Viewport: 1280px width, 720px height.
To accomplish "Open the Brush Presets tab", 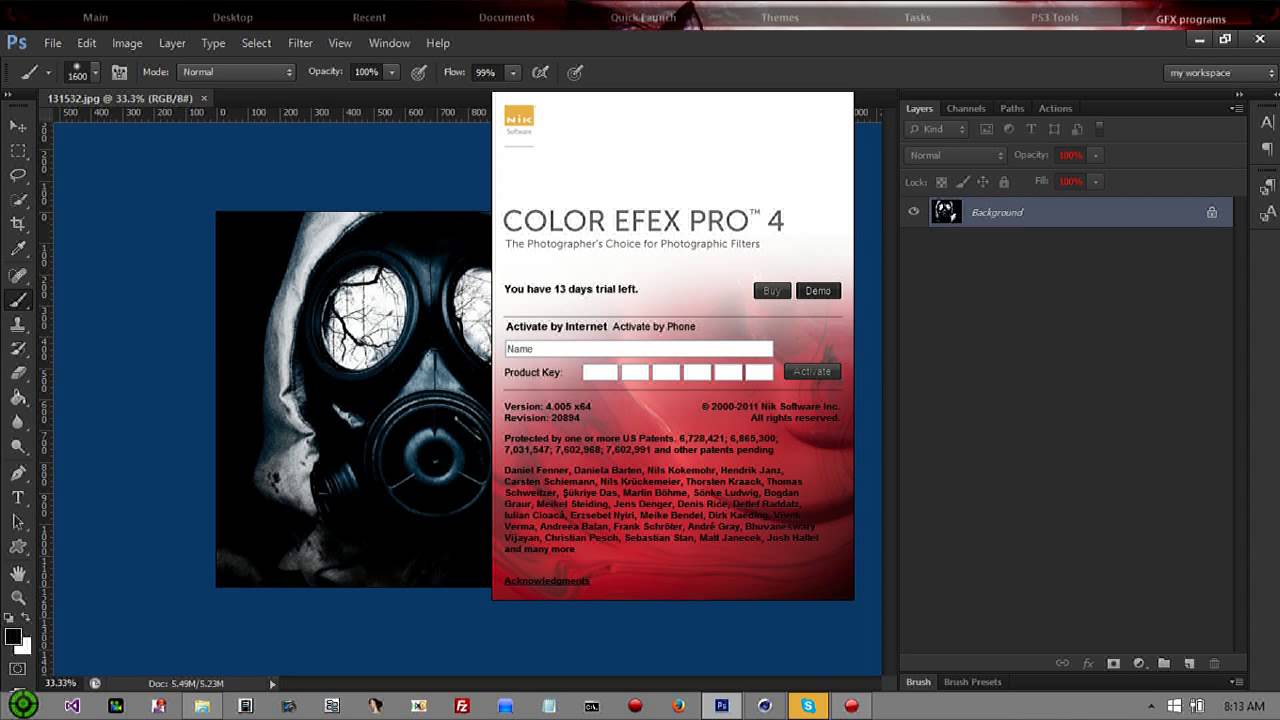I will [972, 682].
